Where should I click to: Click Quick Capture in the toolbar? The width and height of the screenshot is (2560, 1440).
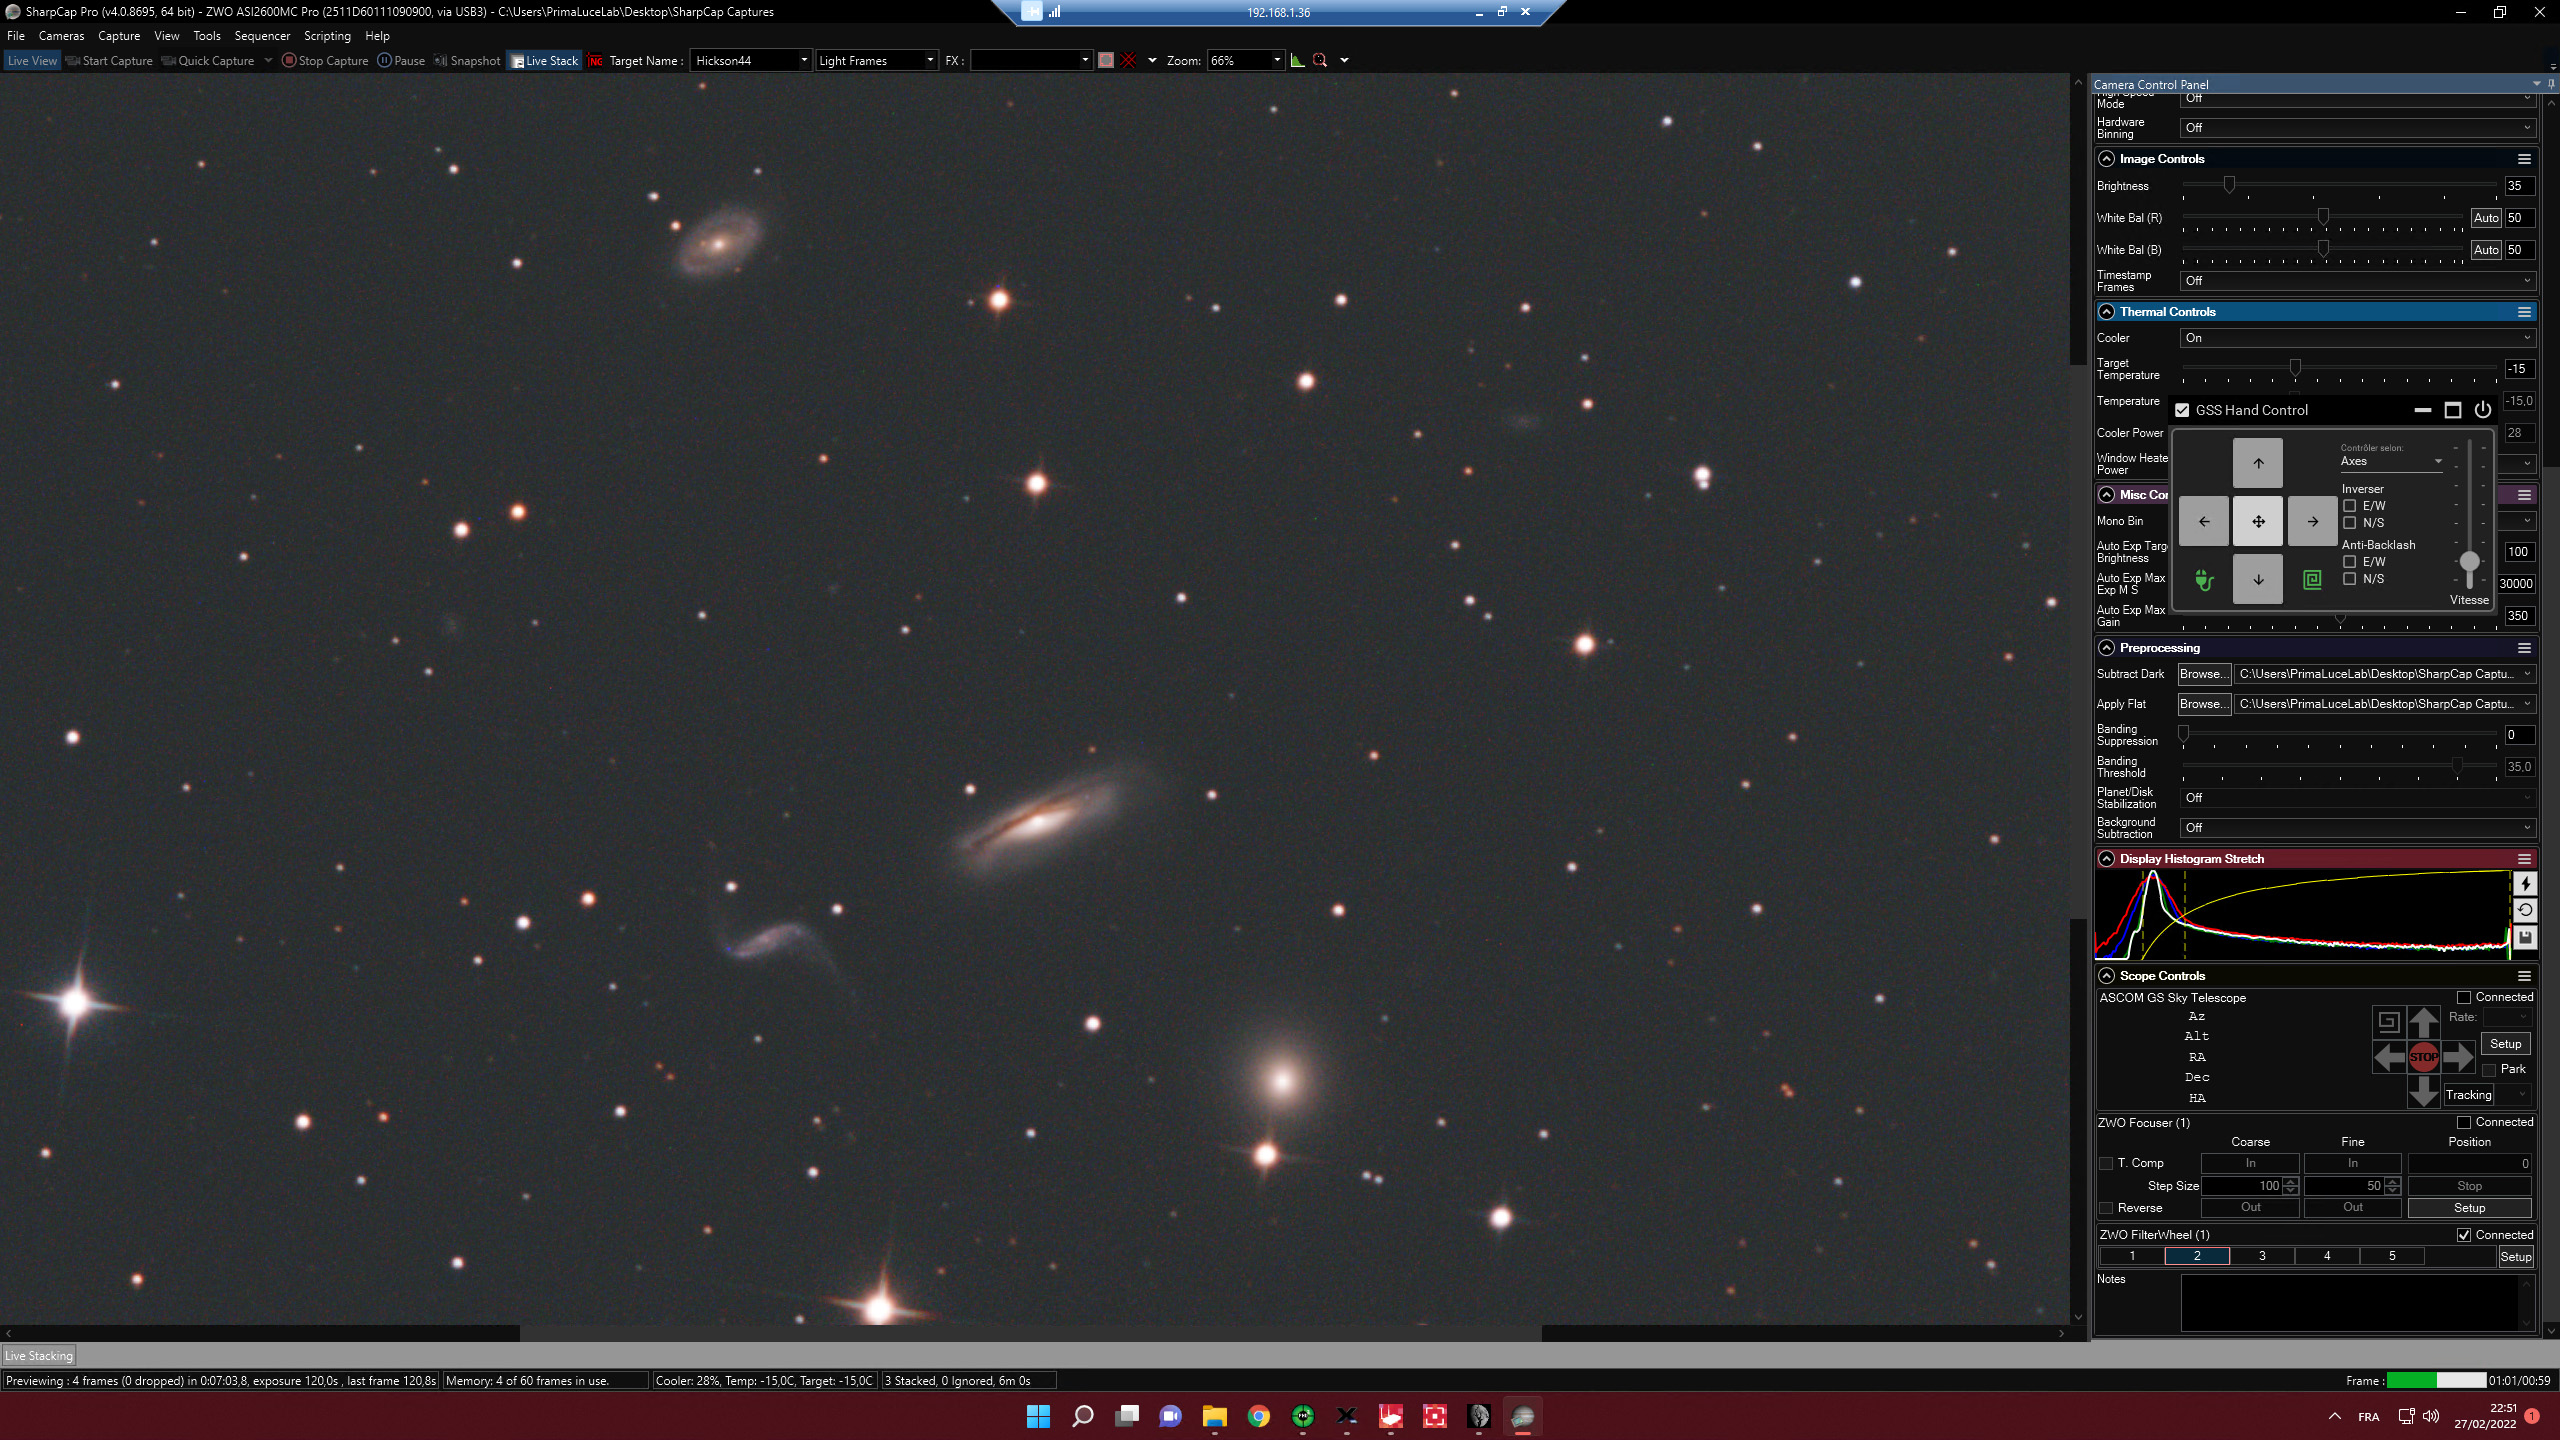[x=208, y=61]
